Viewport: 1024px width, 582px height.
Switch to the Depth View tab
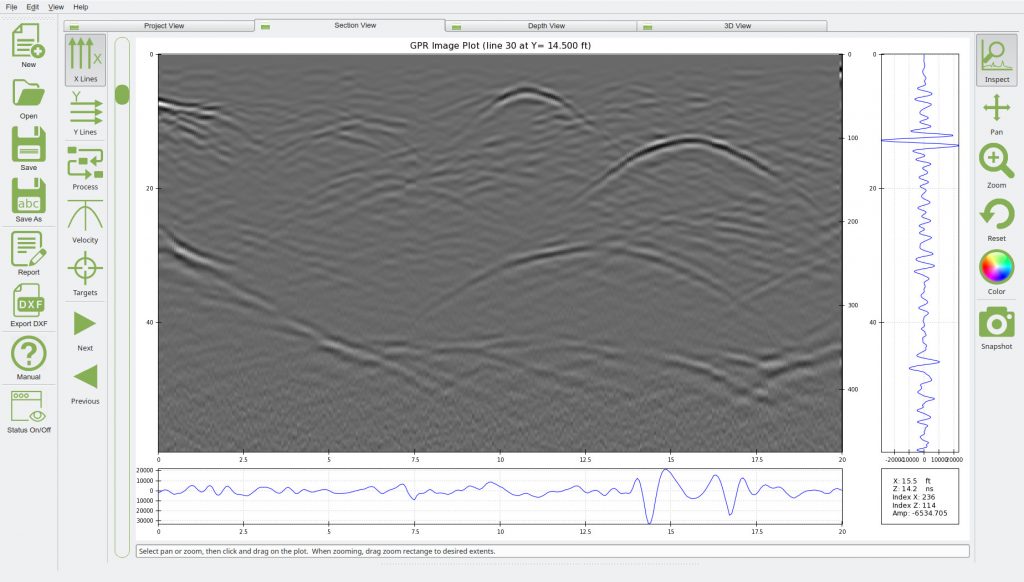pyautogui.click(x=541, y=26)
